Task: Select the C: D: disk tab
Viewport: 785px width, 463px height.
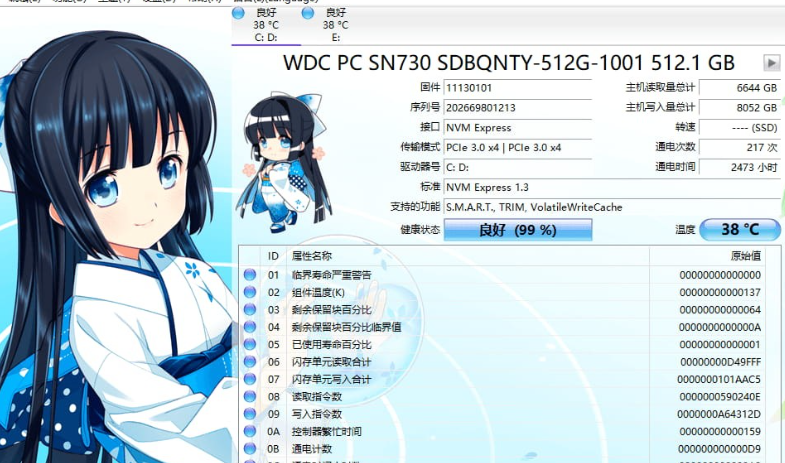Action: (266, 25)
